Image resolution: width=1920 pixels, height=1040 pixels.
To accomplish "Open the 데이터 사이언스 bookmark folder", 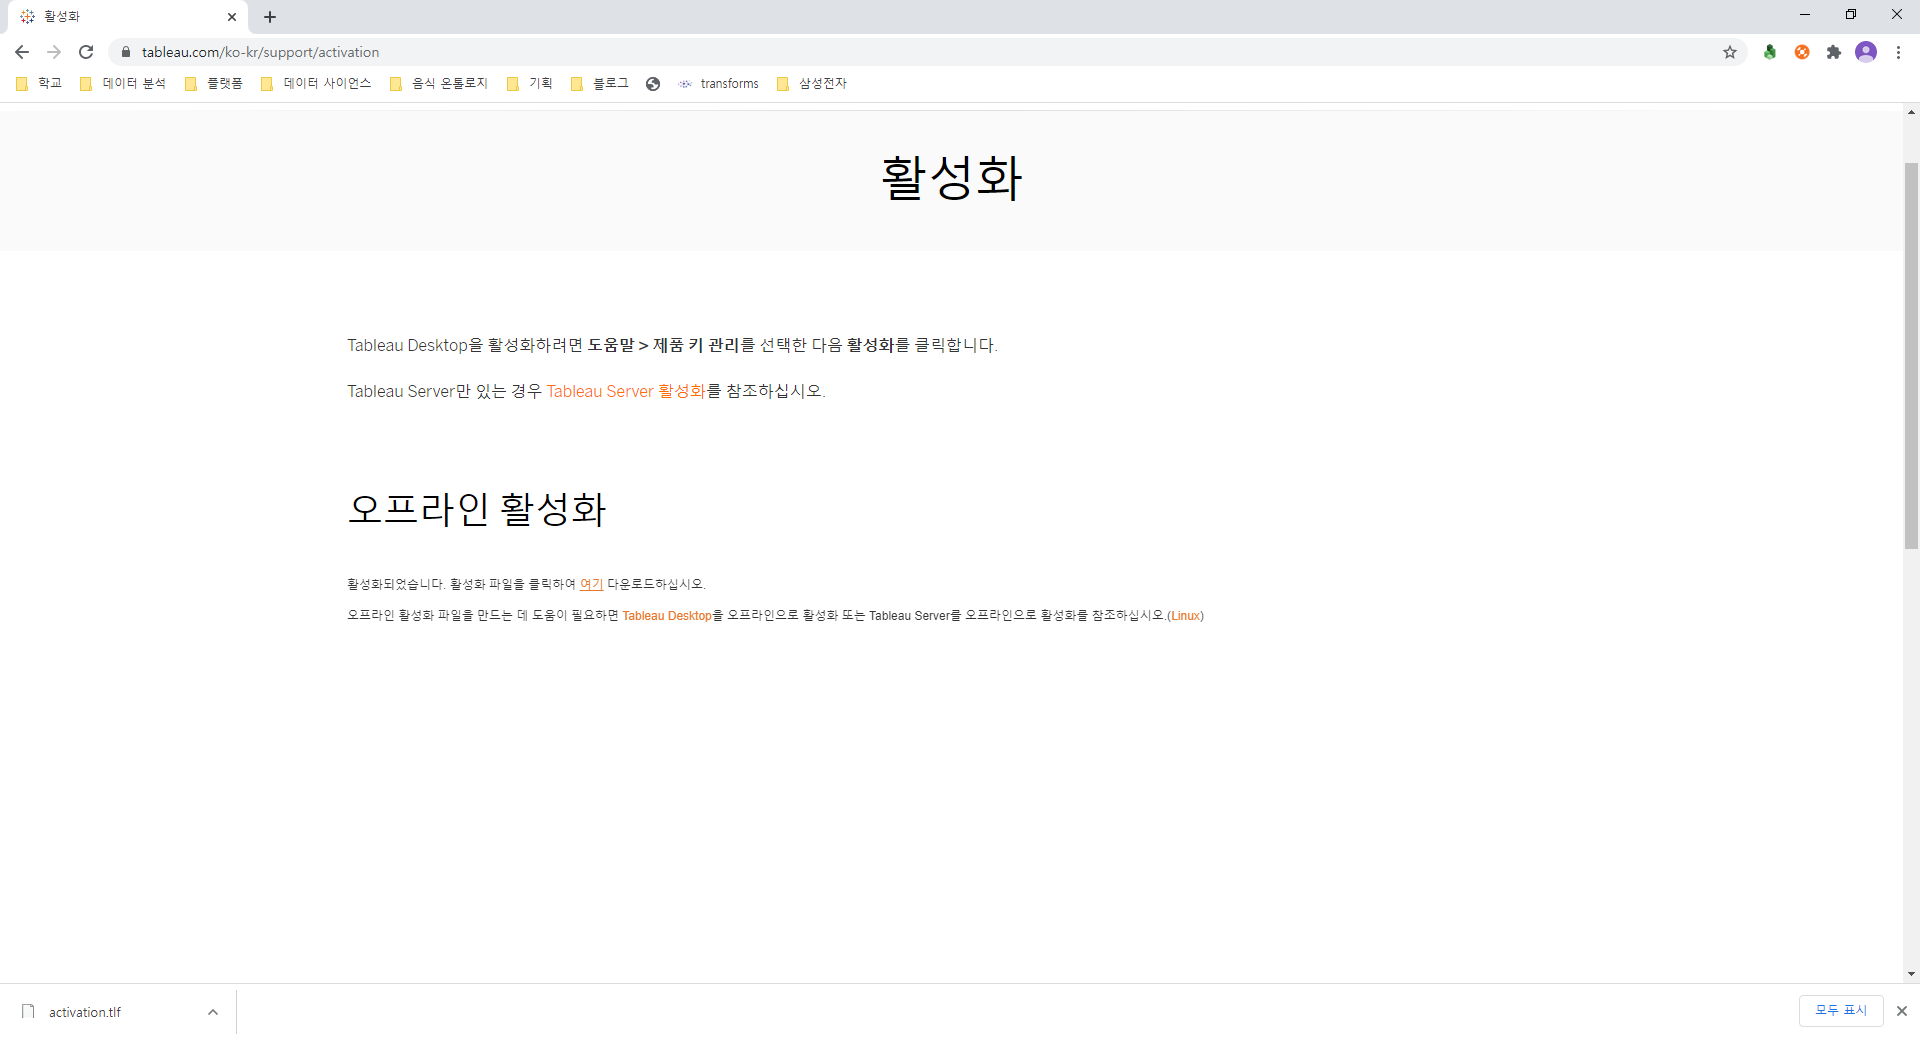I will click(316, 84).
